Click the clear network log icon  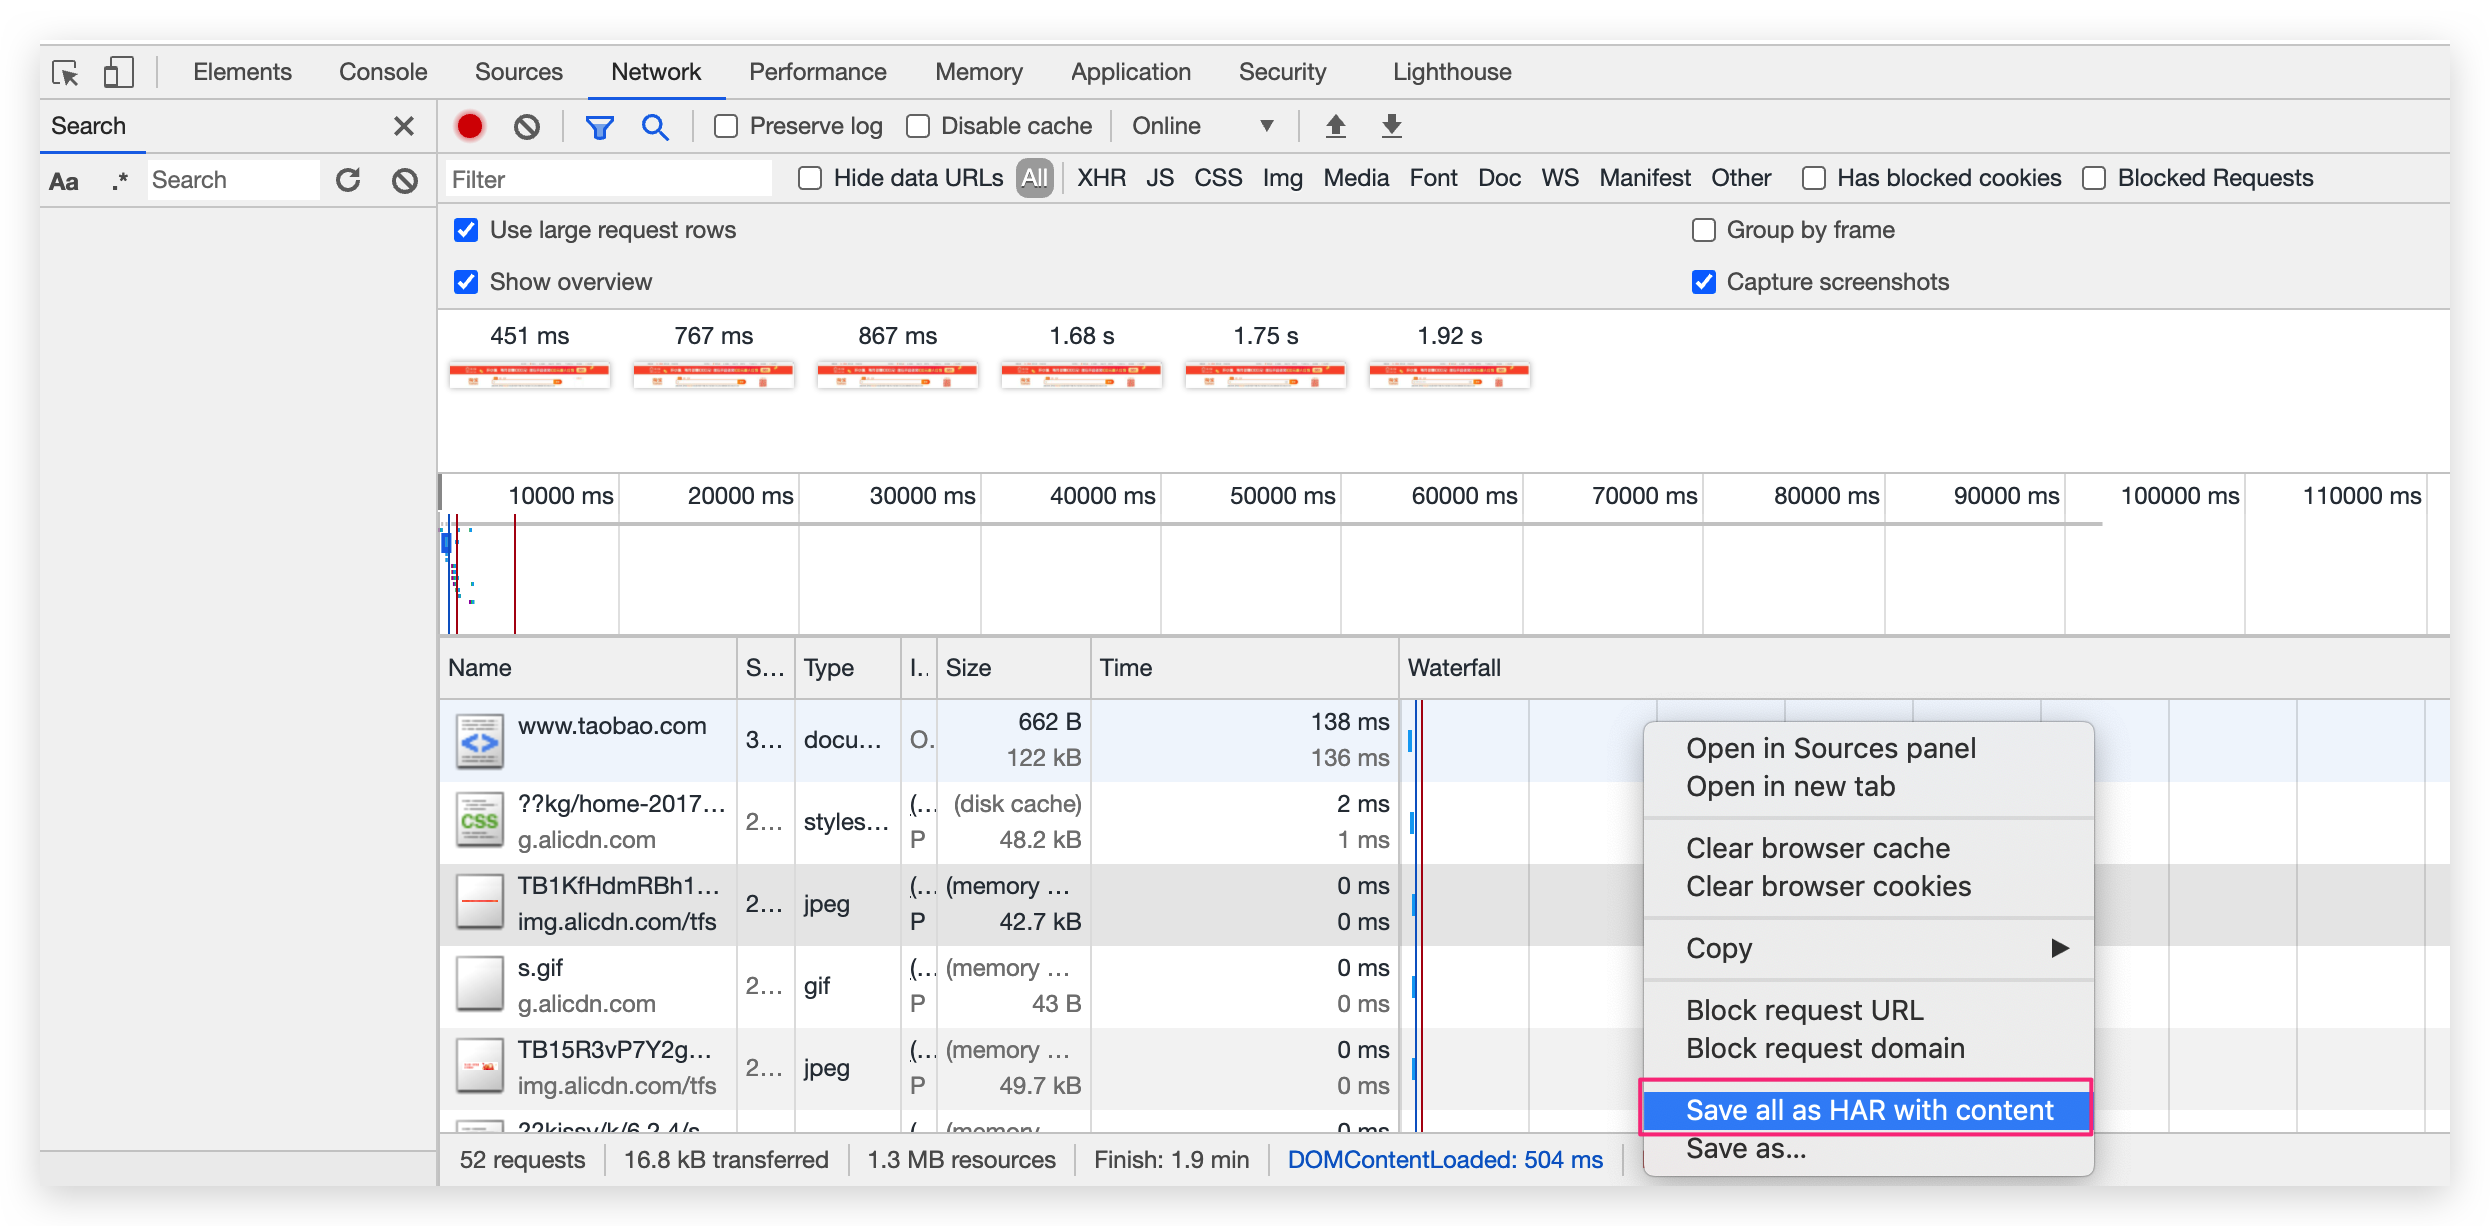tap(527, 126)
